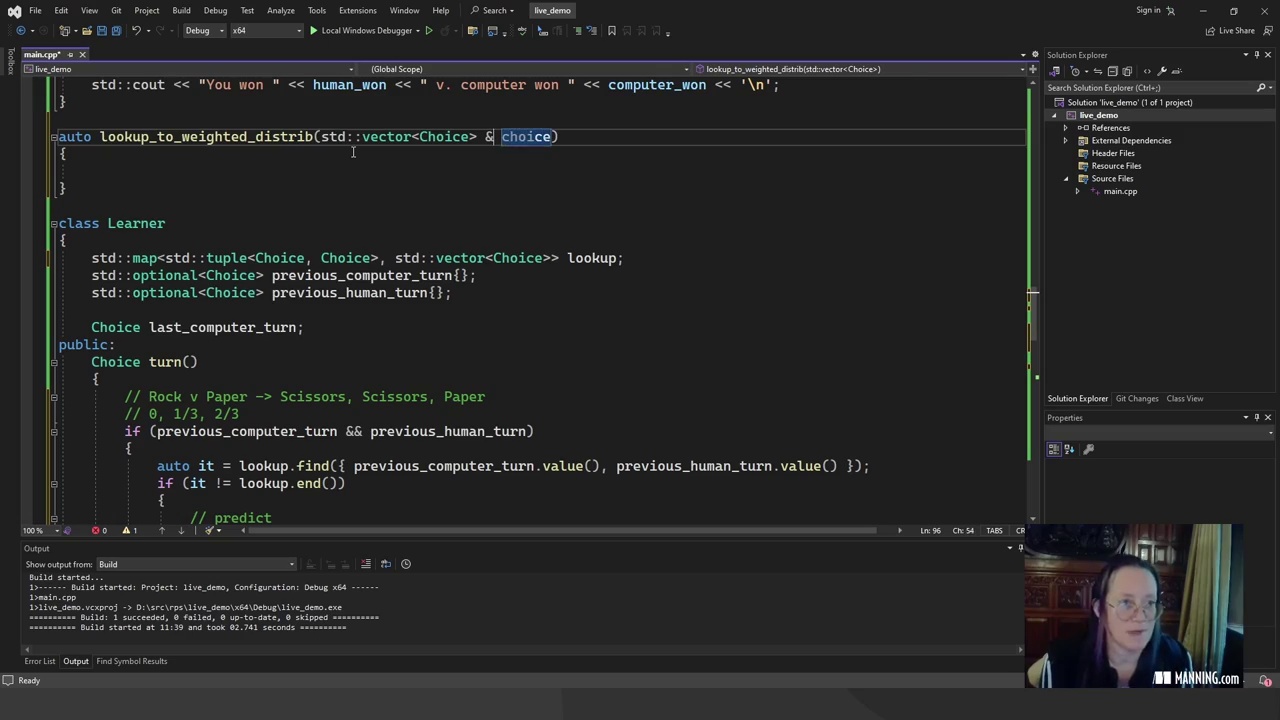Open the Analyze menu

point(280,11)
